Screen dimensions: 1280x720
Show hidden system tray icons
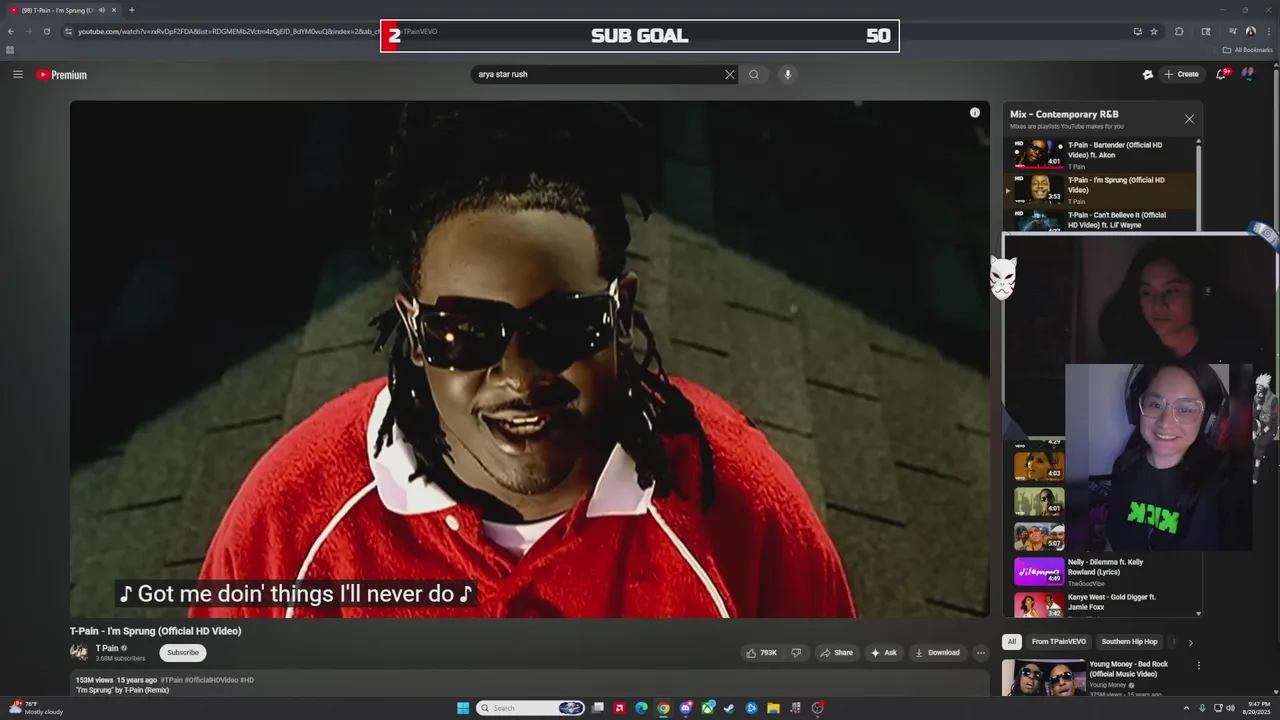click(1188, 708)
